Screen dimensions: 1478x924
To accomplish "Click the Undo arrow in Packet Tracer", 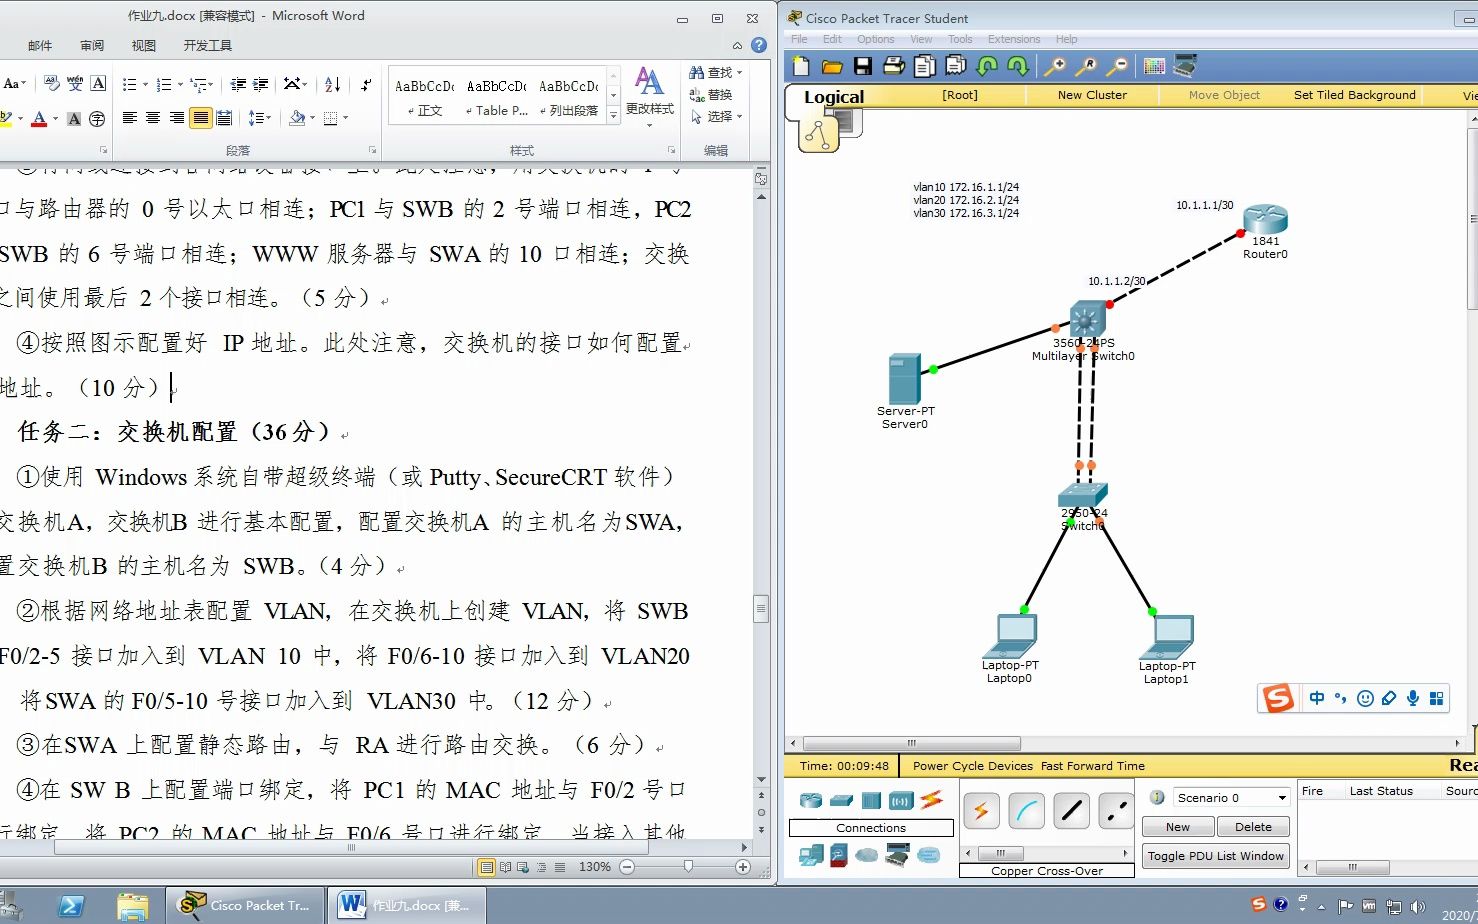I will tap(986, 66).
